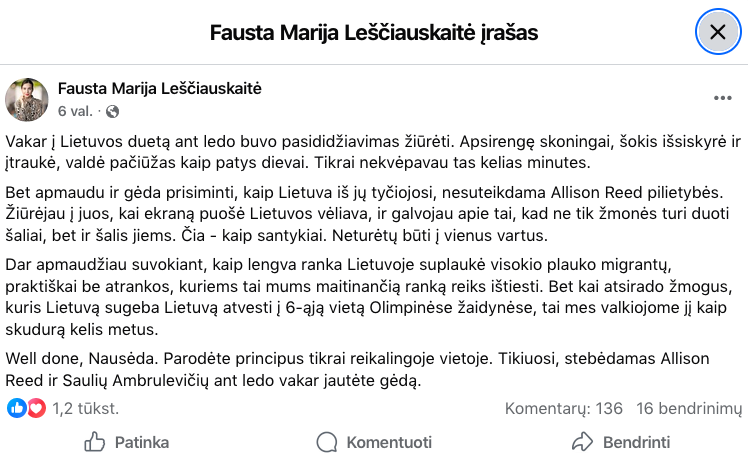Click the globe public-privacy icon
748x461 pixels.
tap(112, 111)
